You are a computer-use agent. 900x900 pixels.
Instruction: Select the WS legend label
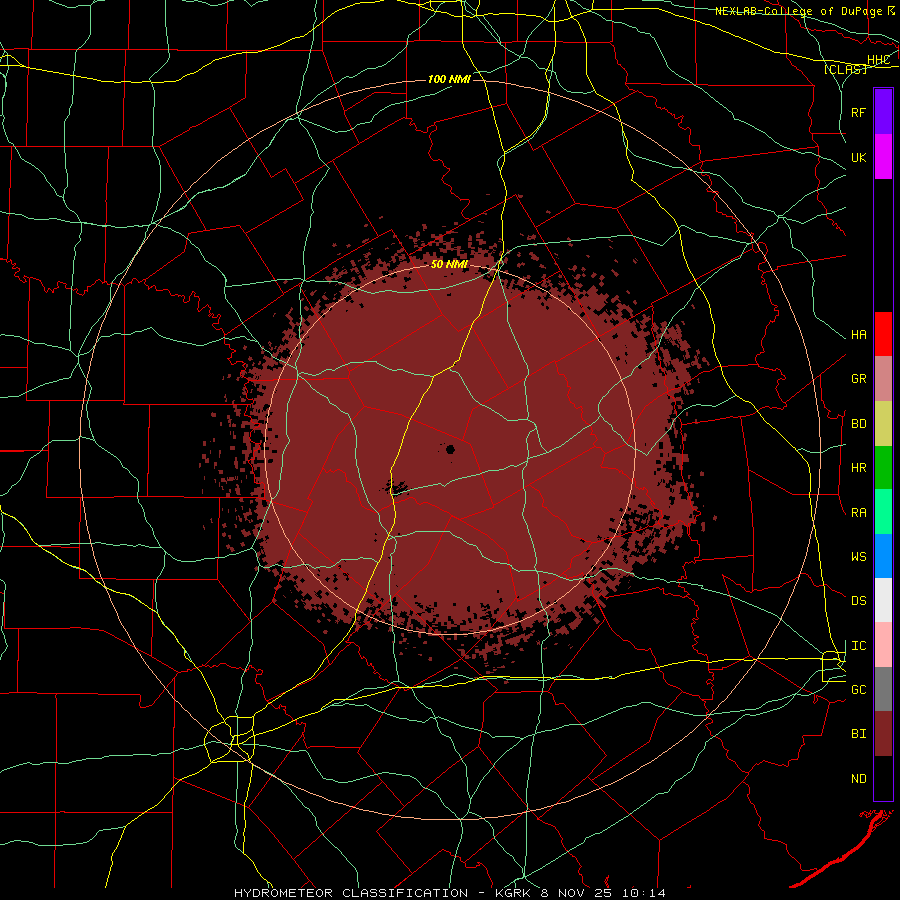pos(858,557)
